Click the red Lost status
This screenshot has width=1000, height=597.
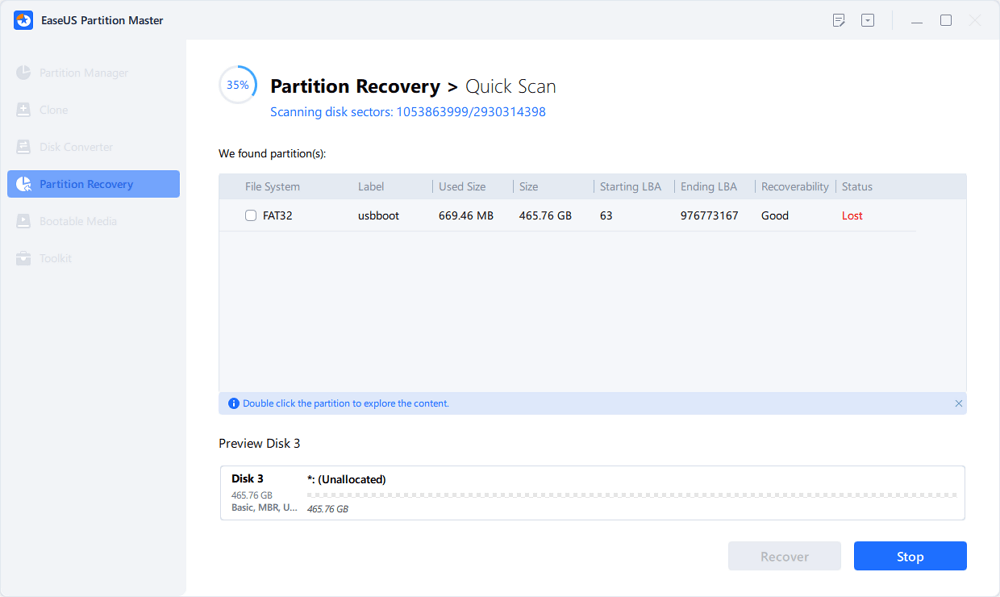(x=852, y=216)
